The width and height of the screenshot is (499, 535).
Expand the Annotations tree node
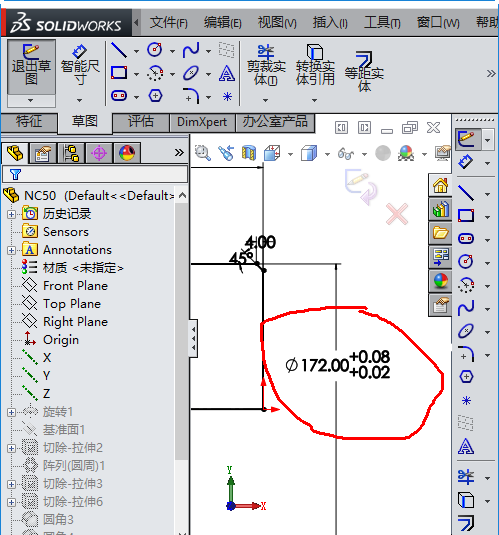coord(11,250)
